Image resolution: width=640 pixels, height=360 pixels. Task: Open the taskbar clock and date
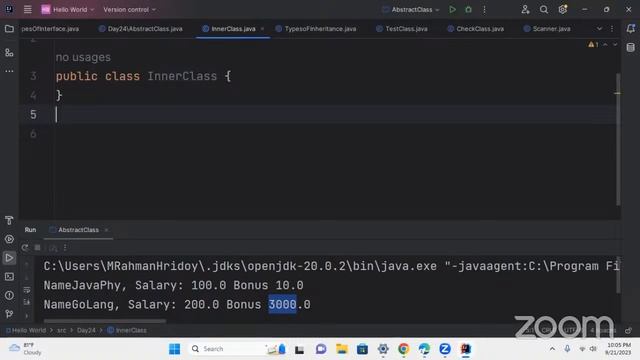(x=618, y=349)
